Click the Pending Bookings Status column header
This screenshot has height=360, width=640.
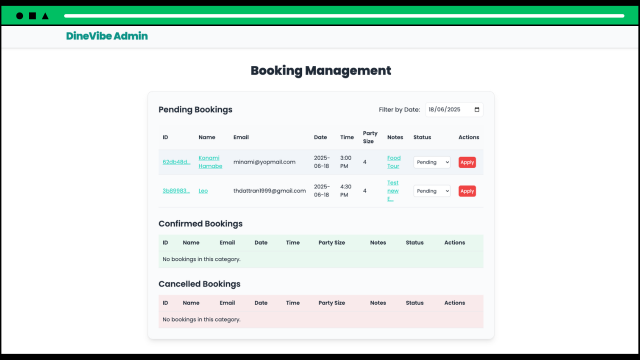tap(422, 137)
